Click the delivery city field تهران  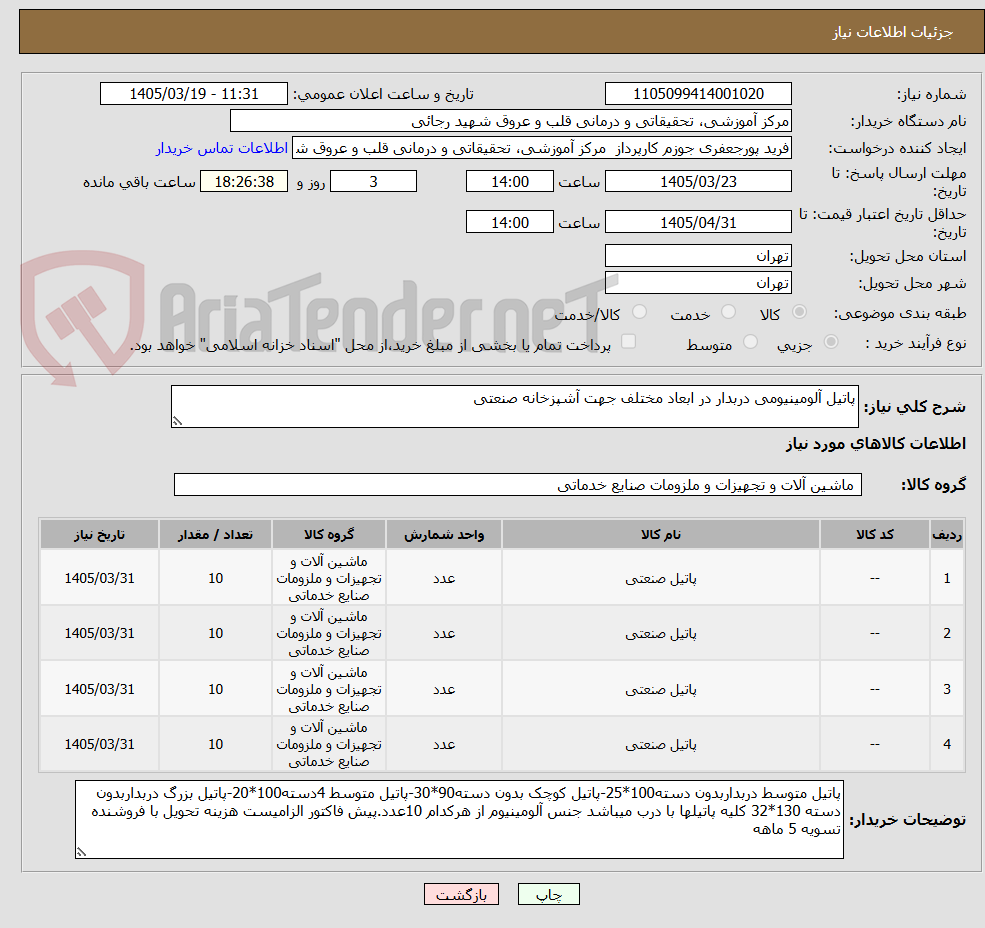pos(698,283)
